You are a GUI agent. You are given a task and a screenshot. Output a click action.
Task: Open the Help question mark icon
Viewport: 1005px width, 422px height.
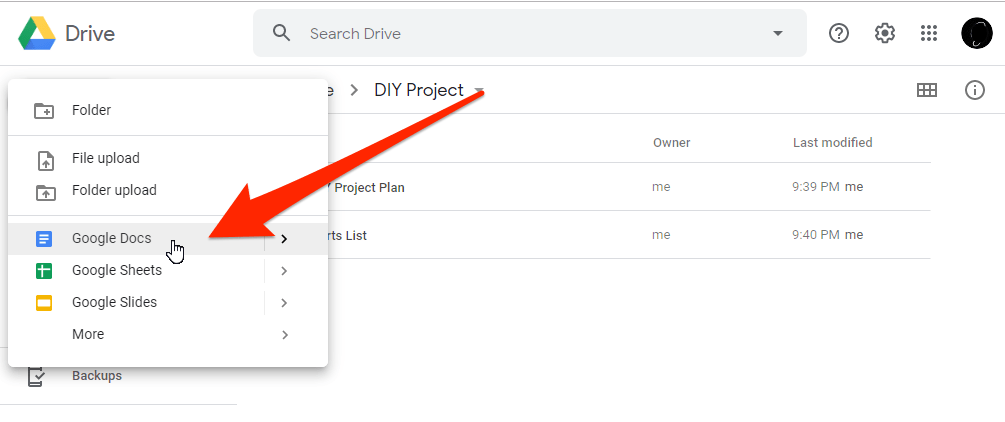[x=838, y=33]
